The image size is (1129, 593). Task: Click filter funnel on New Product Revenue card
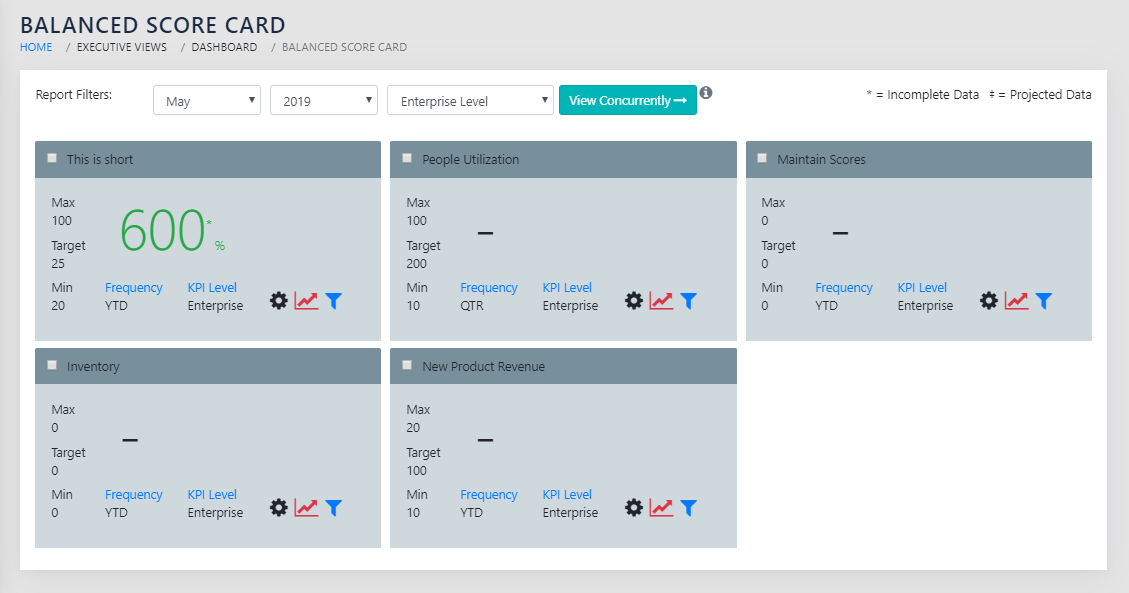689,508
